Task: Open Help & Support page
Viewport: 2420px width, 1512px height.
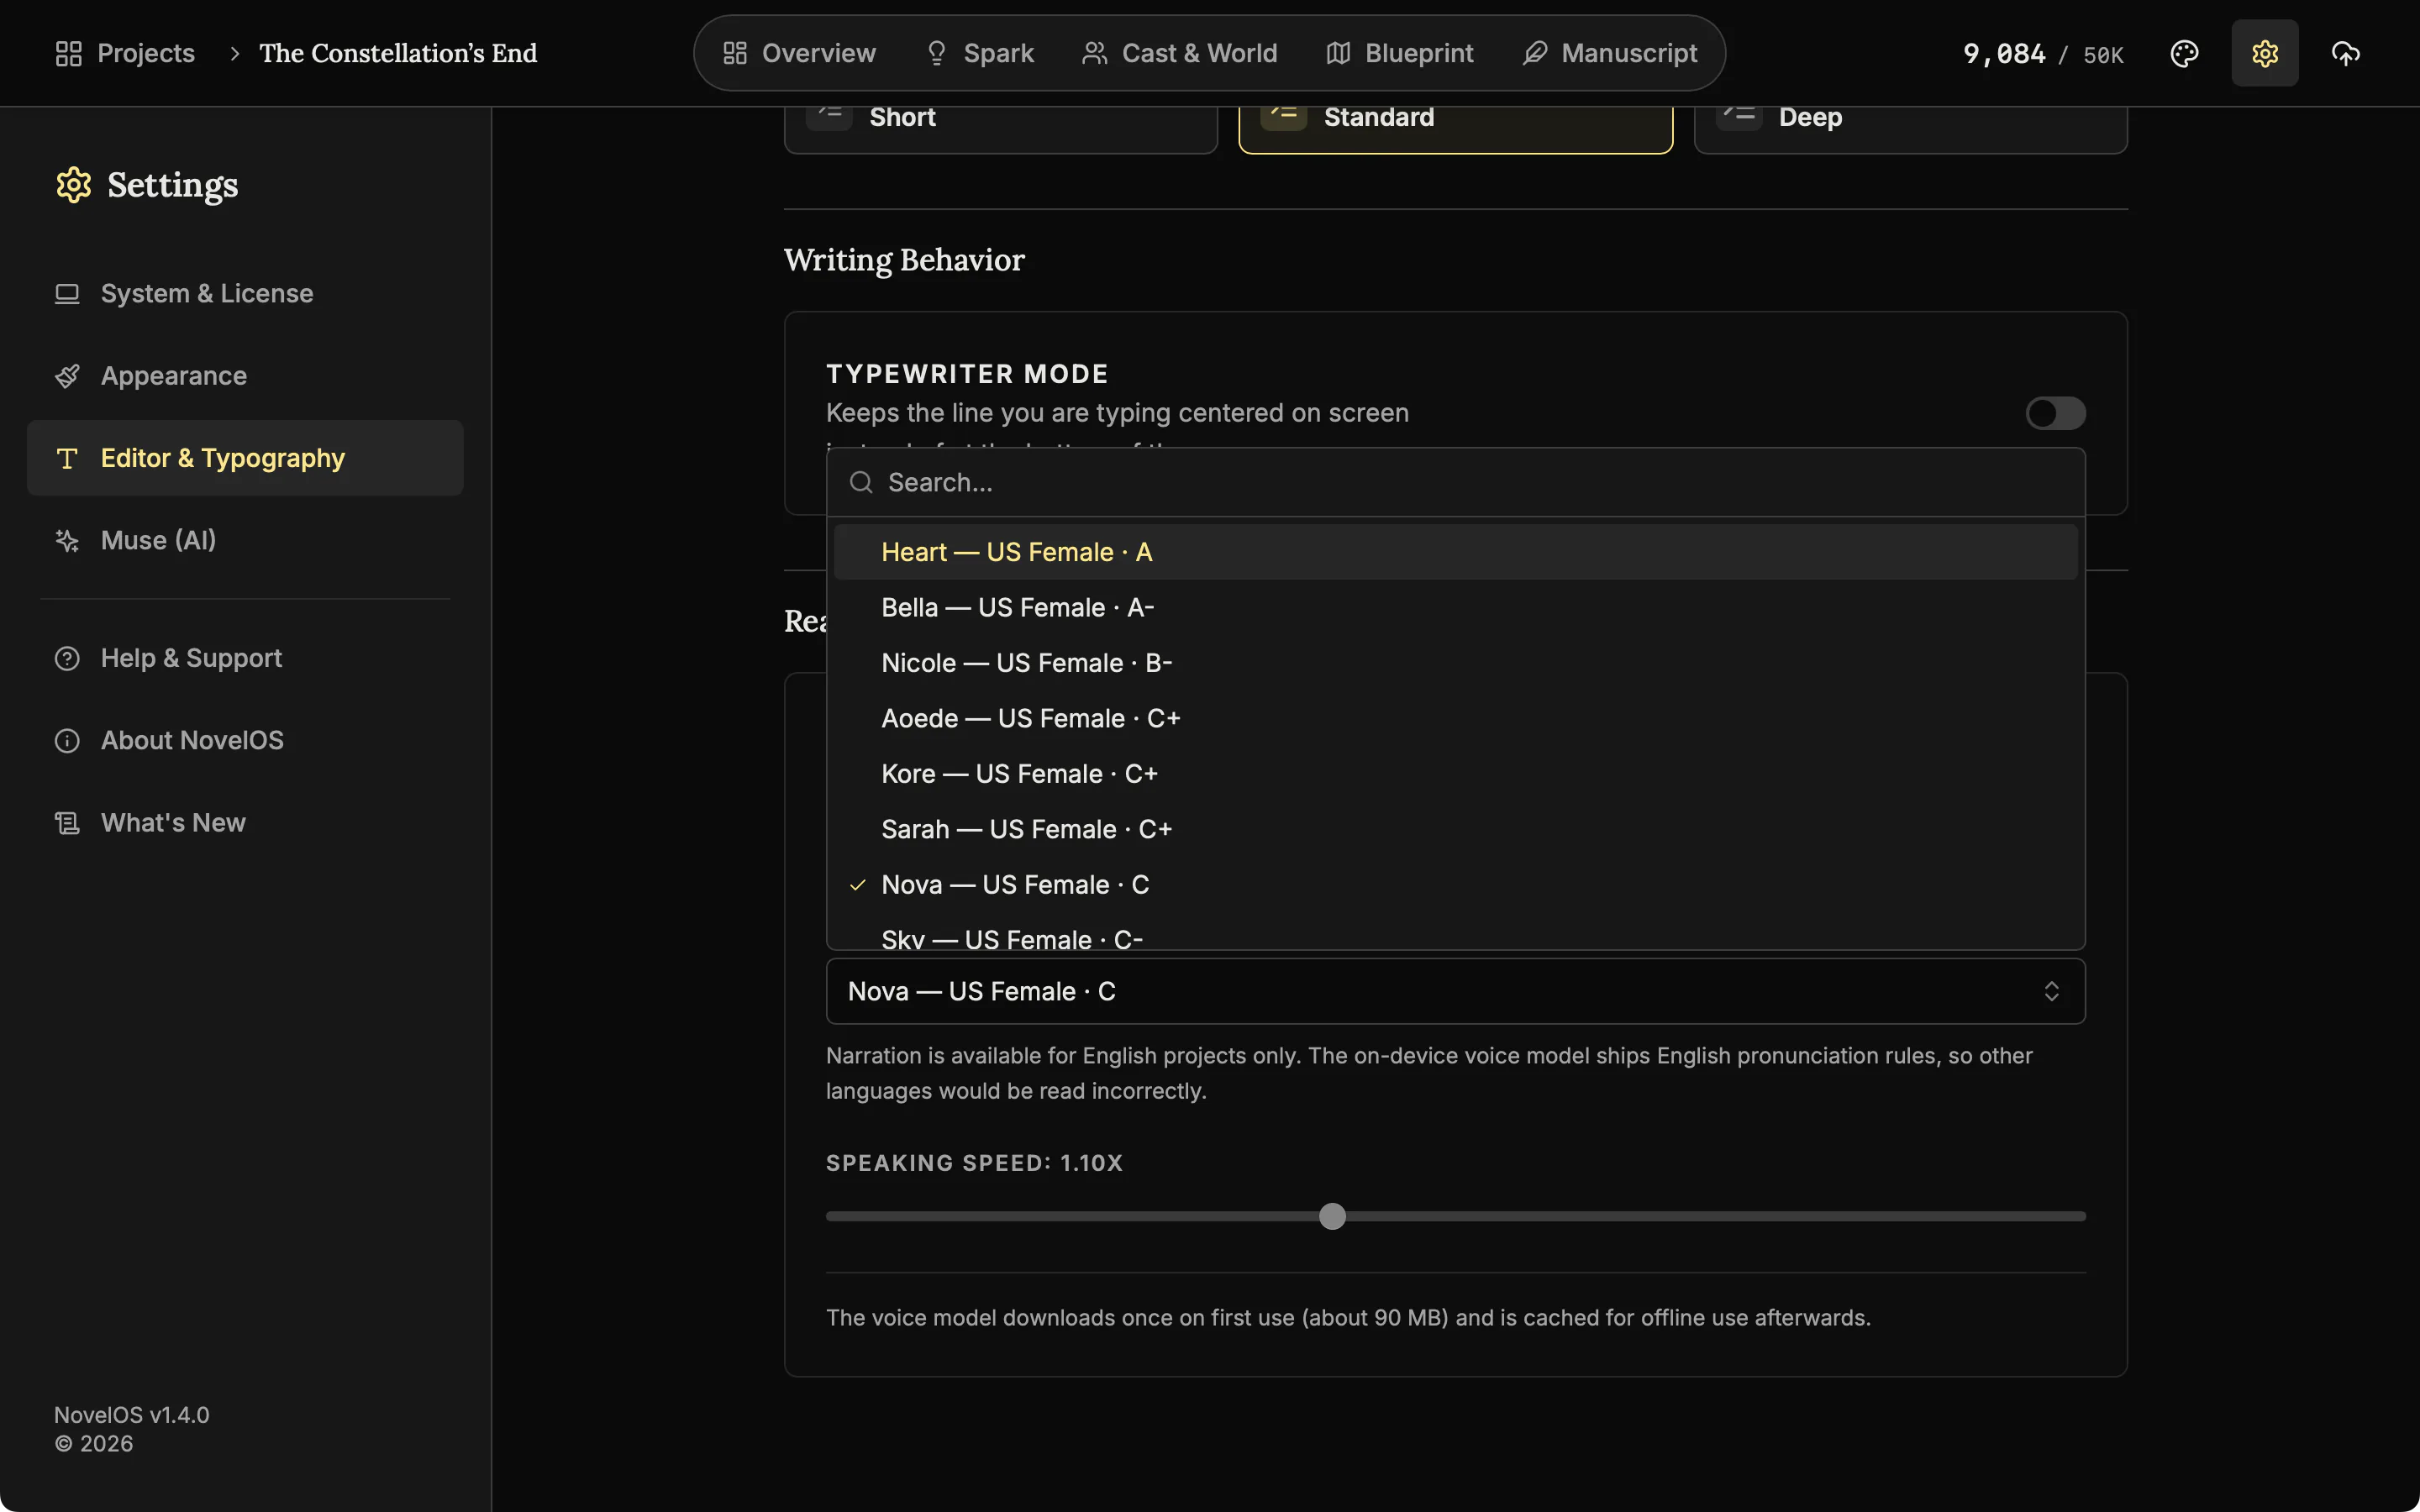Action: click(245, 659)
